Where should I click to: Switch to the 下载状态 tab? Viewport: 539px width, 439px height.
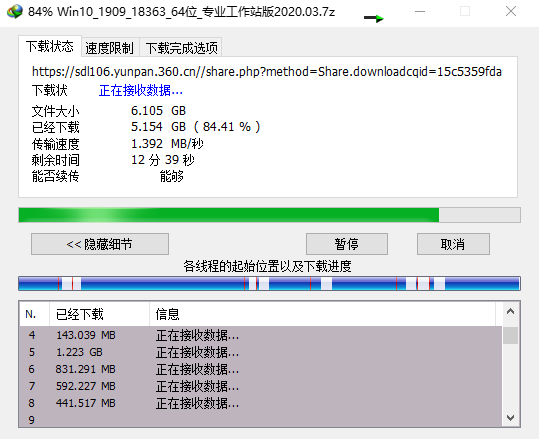50,46
